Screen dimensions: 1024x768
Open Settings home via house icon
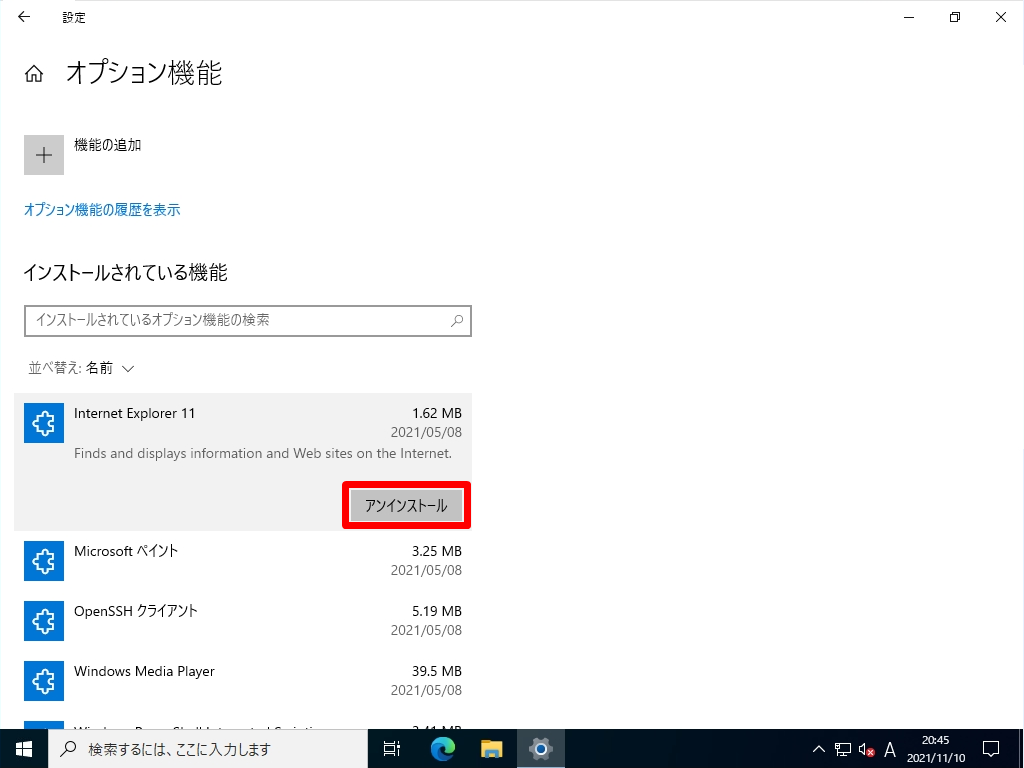coord(34,74)
